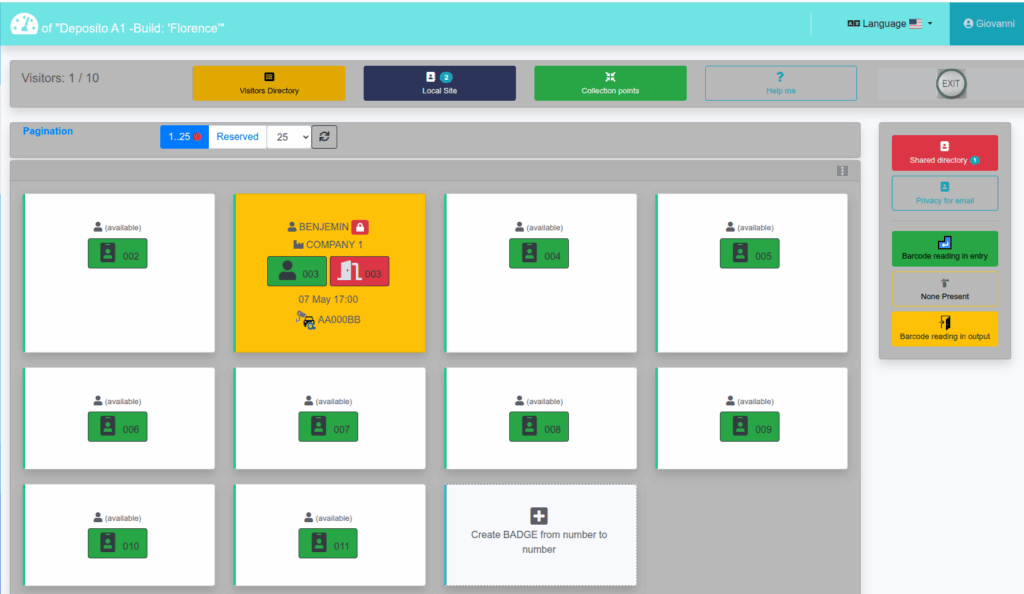The image size is (1024, 594).
Task: Open the Shared directory button
Action: (x=944, y=152)
